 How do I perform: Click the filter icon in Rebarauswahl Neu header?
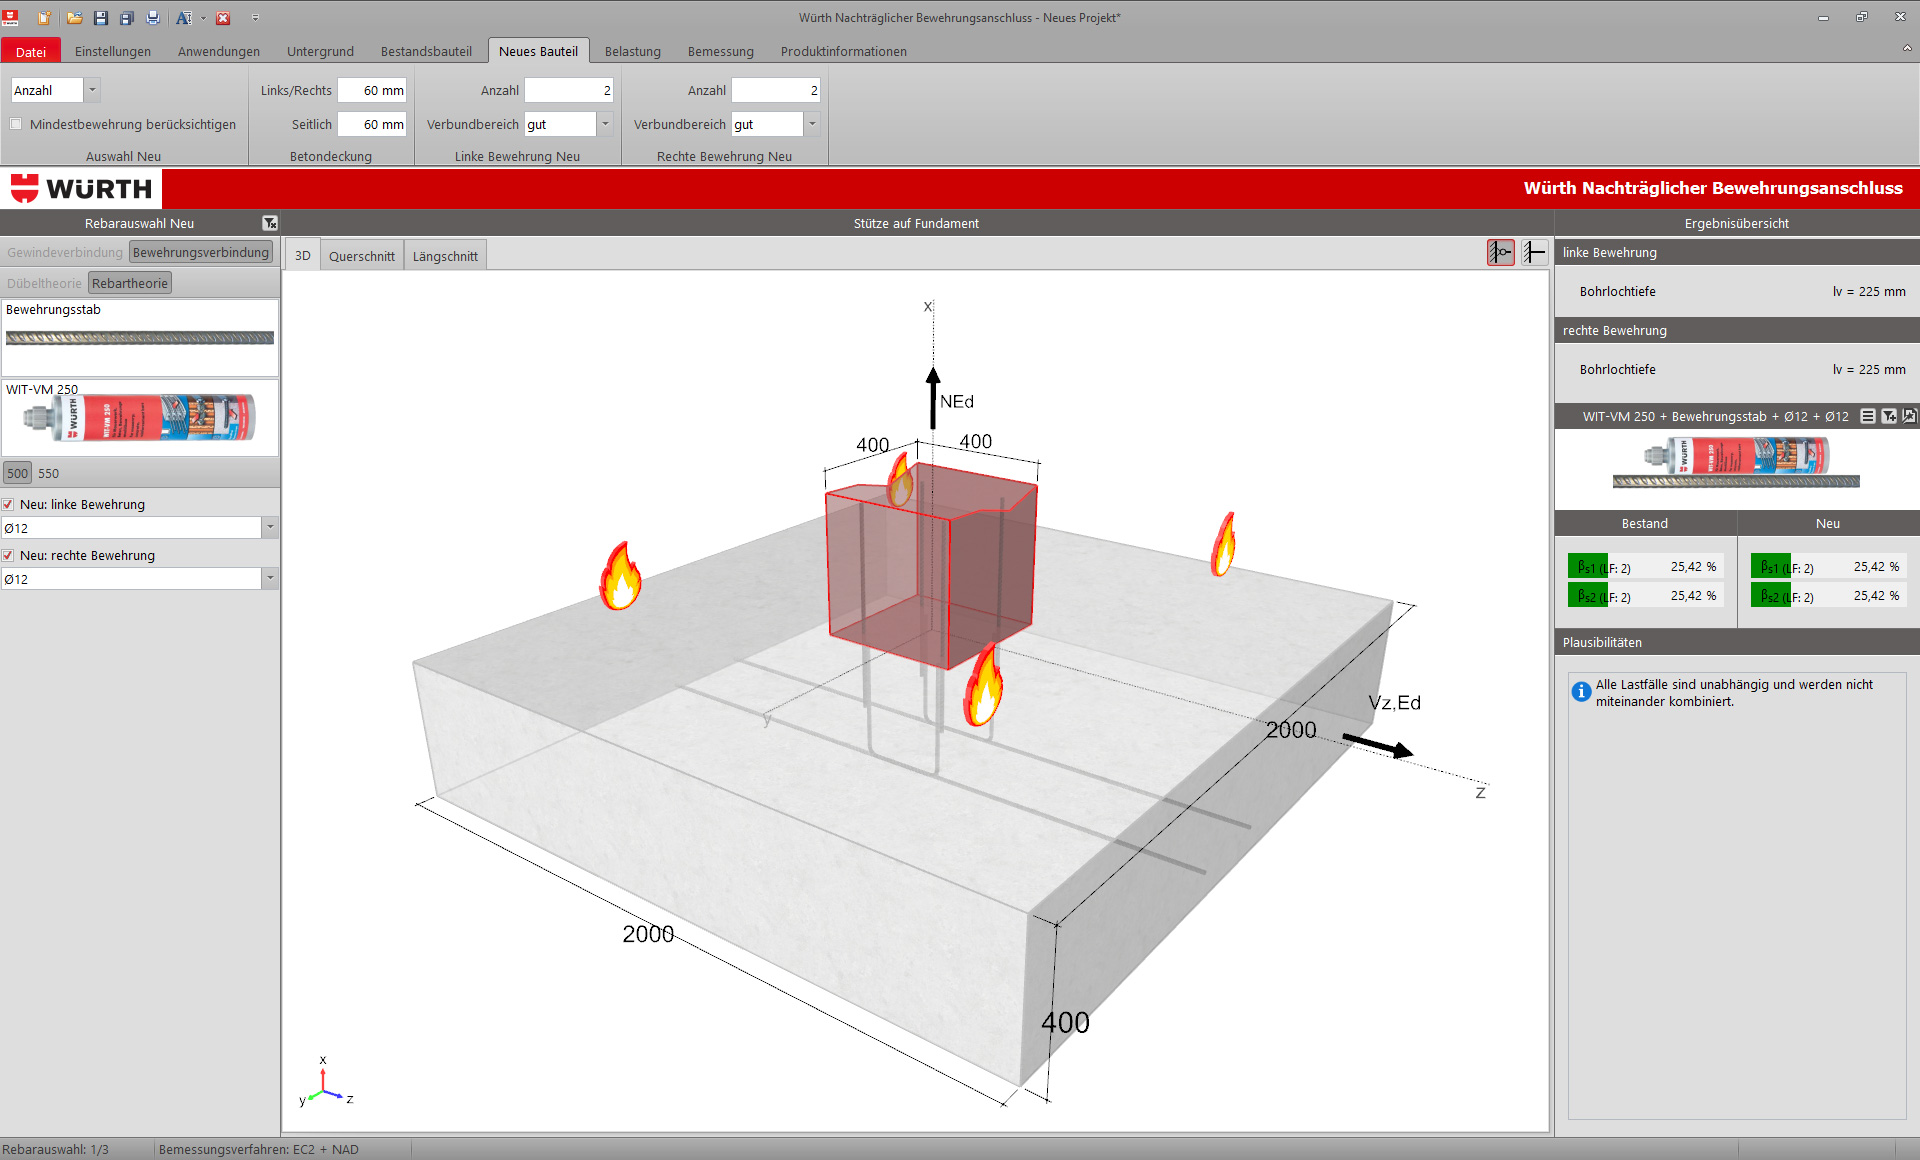pyautogui.click(x=270, y=223)
